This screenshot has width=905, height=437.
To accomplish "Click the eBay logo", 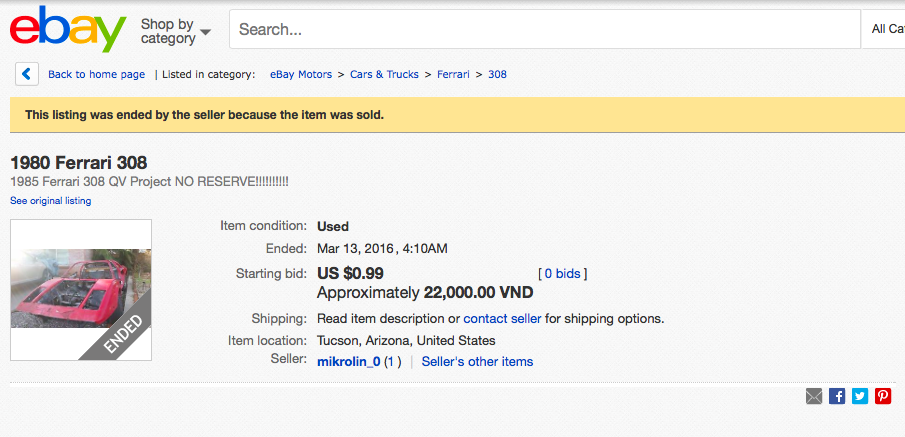I will tap(68, 30).
